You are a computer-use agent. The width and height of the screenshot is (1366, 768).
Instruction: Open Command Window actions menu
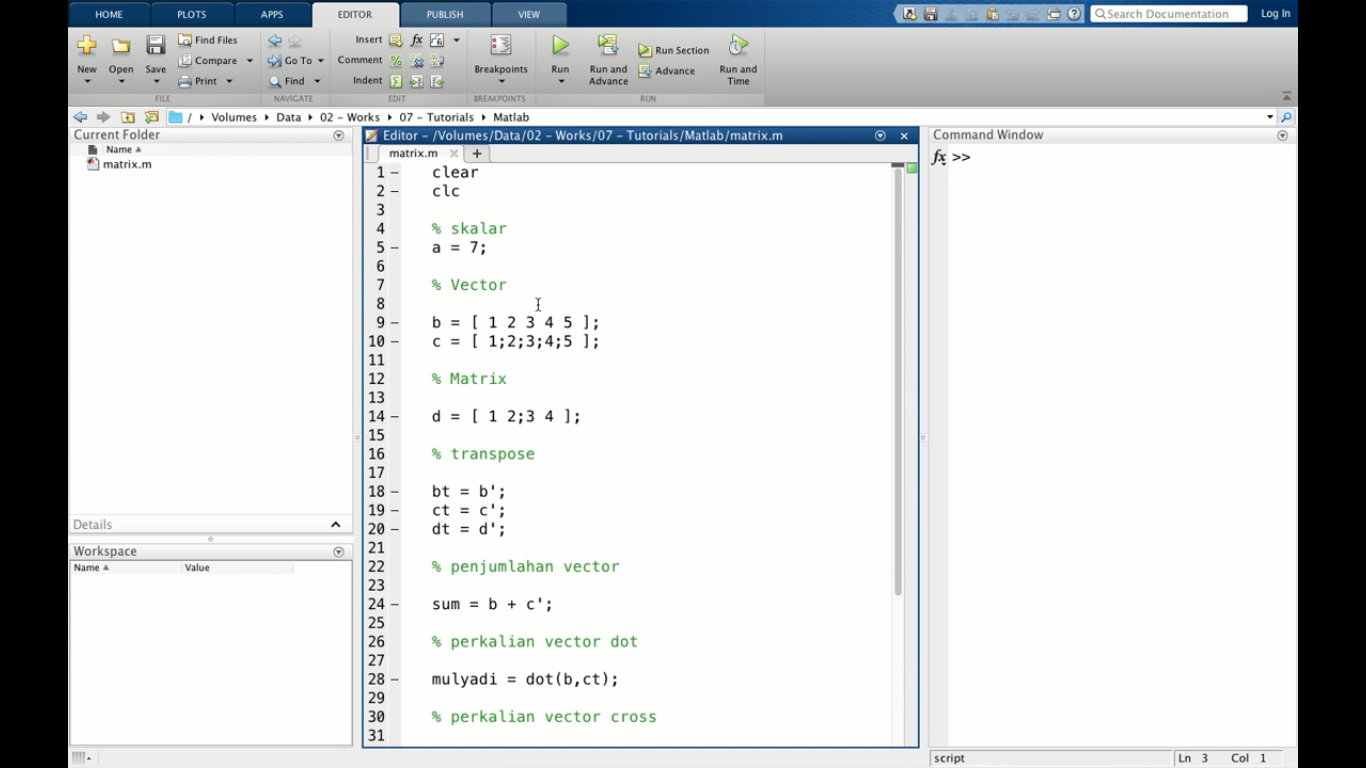(1283, 135)
